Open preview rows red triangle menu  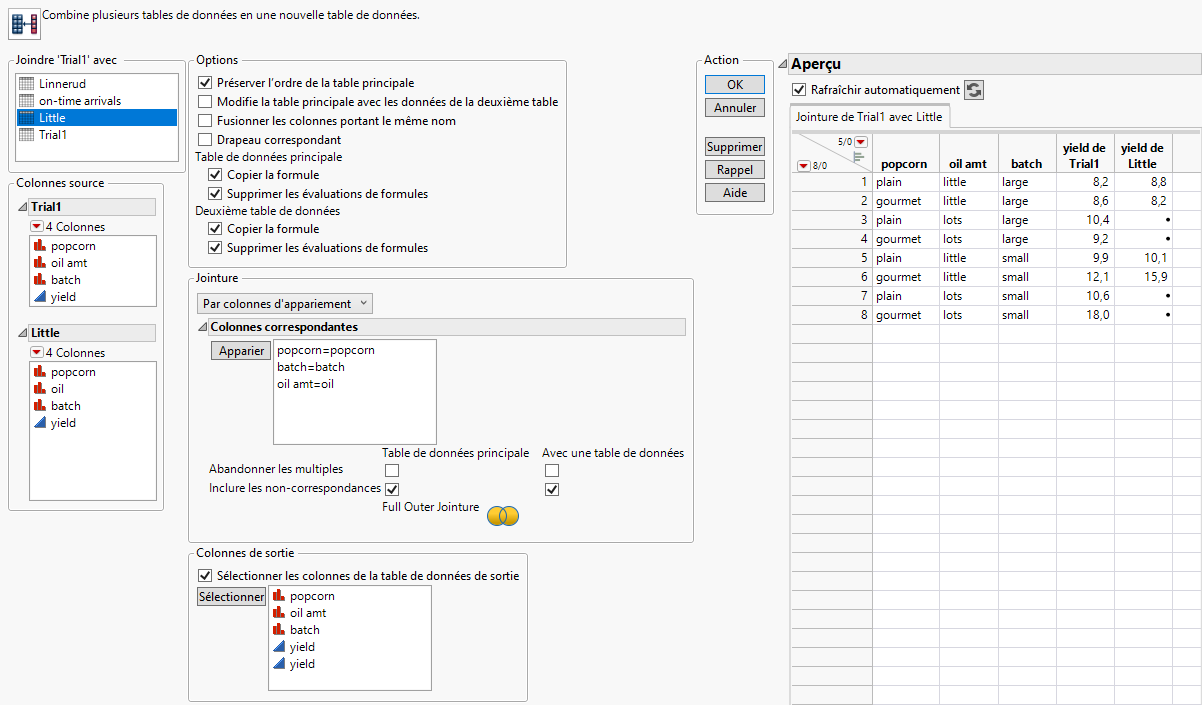click(x=803, y=166)
